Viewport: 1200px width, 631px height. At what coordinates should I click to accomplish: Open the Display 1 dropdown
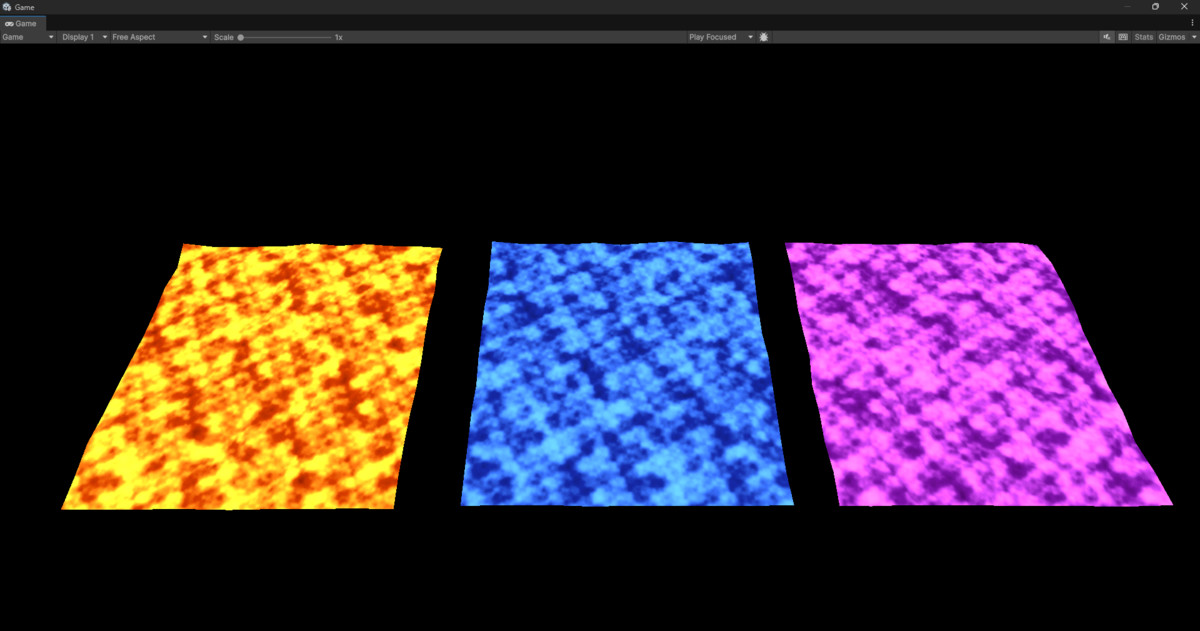pyautogui.click(x=84, y=37)
